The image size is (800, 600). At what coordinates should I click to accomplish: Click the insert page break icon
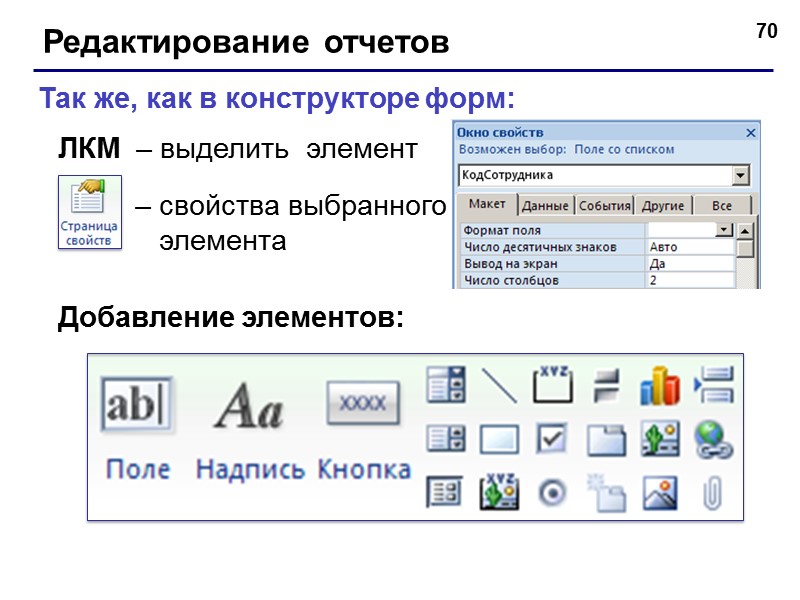click(714, 385)
